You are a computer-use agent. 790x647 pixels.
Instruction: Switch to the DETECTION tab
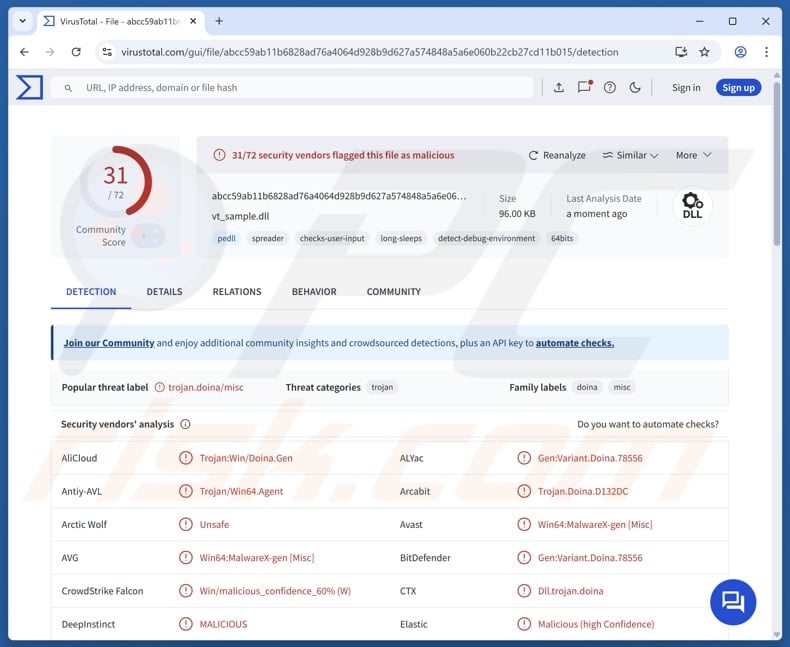pos(91,292)
